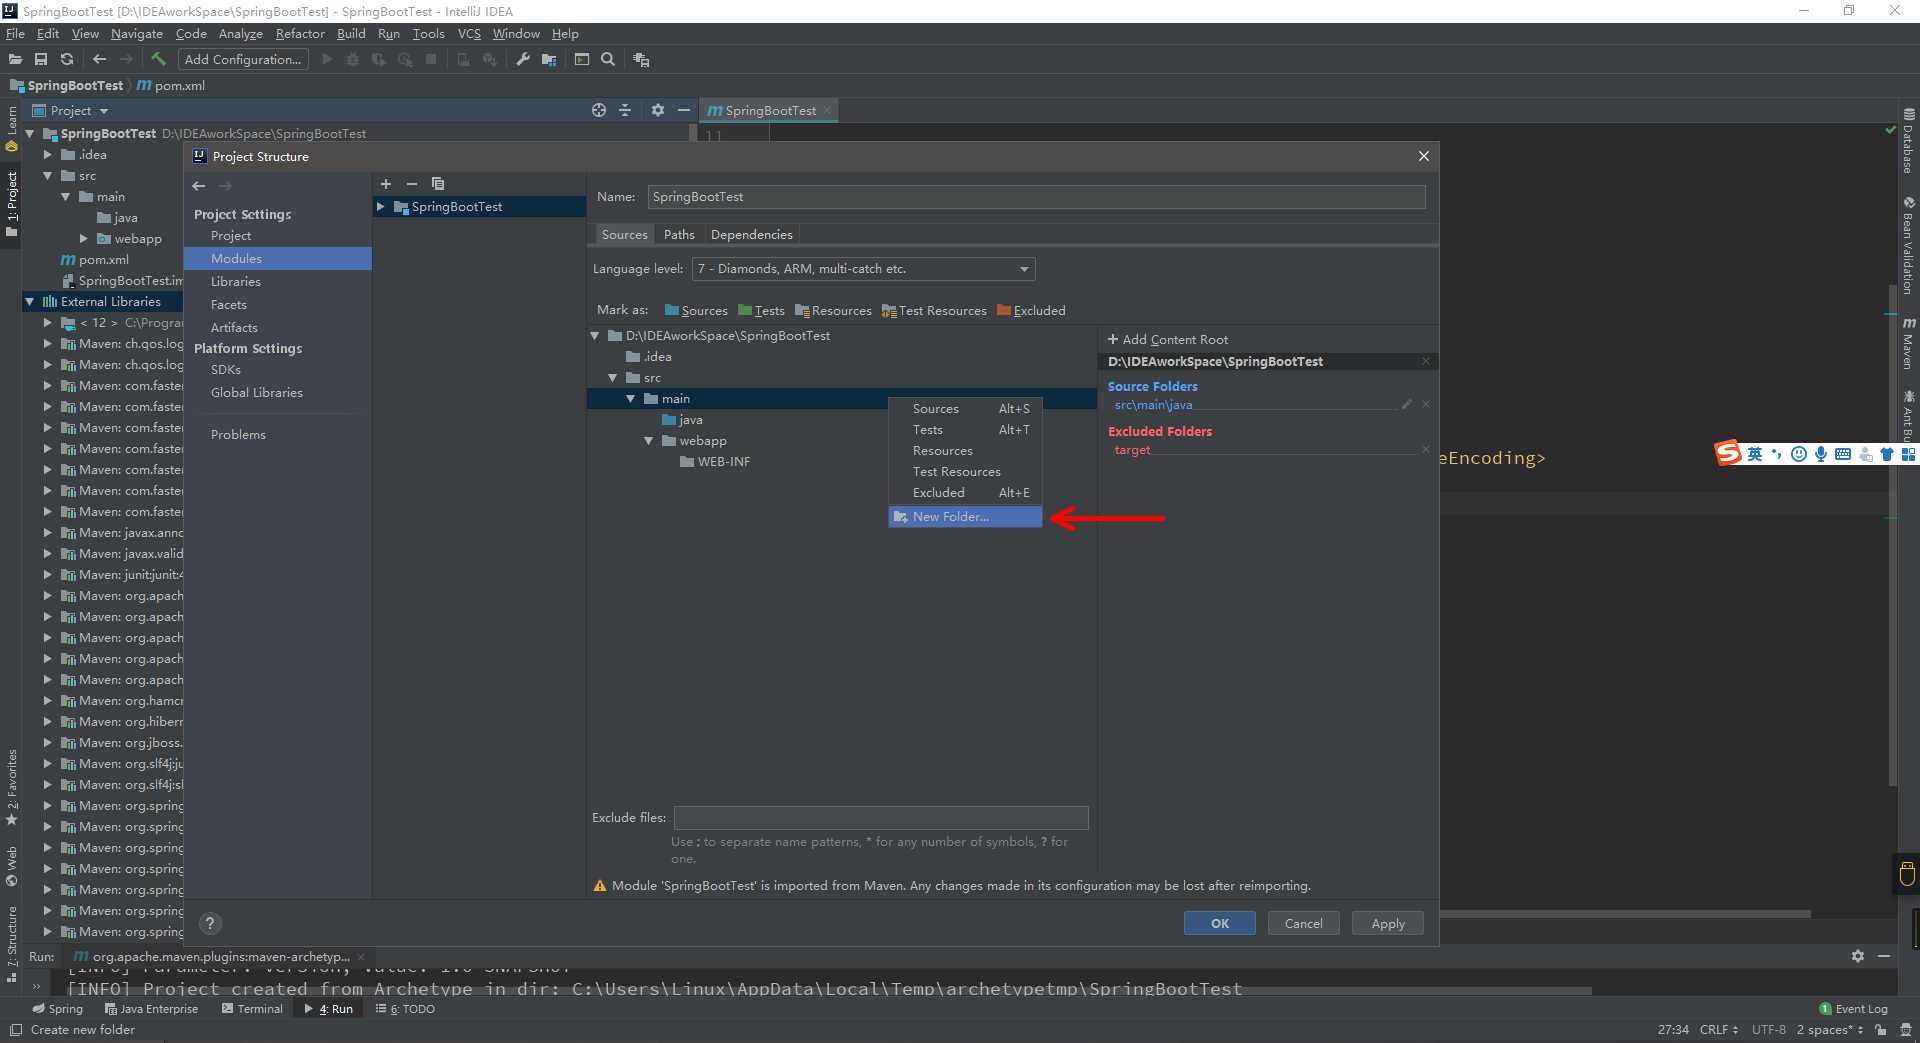Mark folder as Tests
The height and width of the screenshot is (1043, 1920).
pos(761,311)
